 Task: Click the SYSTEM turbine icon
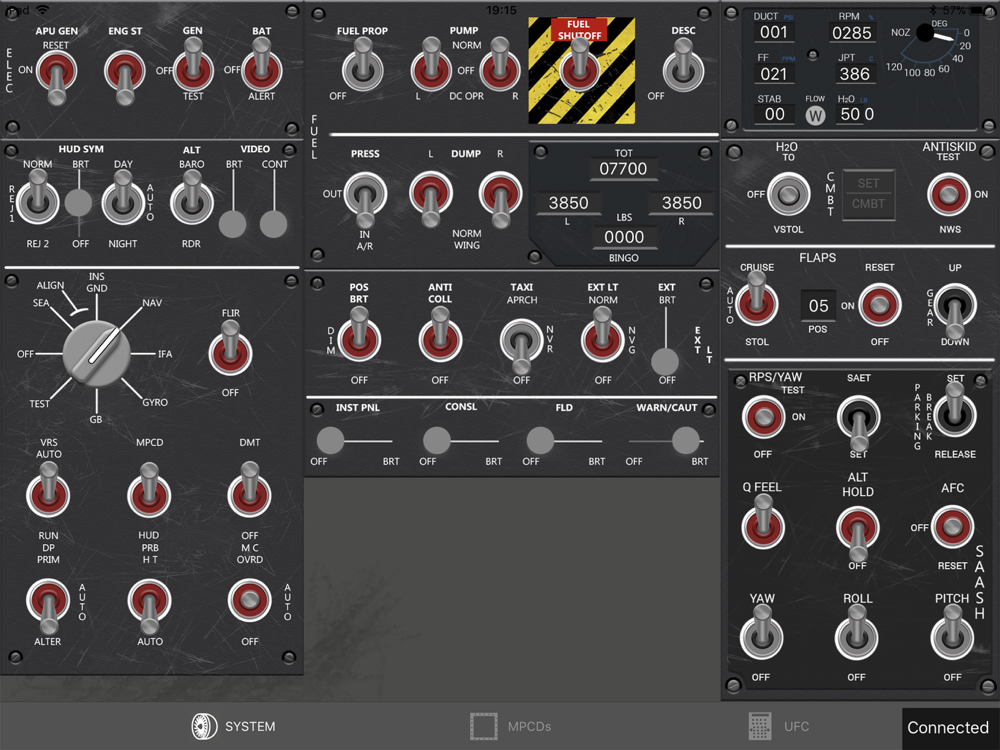pyautogui.click(x=204, y=726)
